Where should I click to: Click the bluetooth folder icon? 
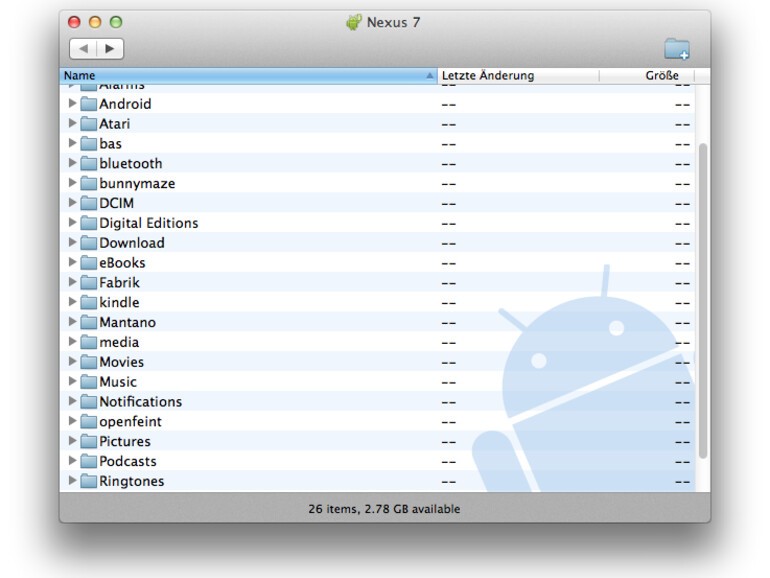[x=88, y=164]
